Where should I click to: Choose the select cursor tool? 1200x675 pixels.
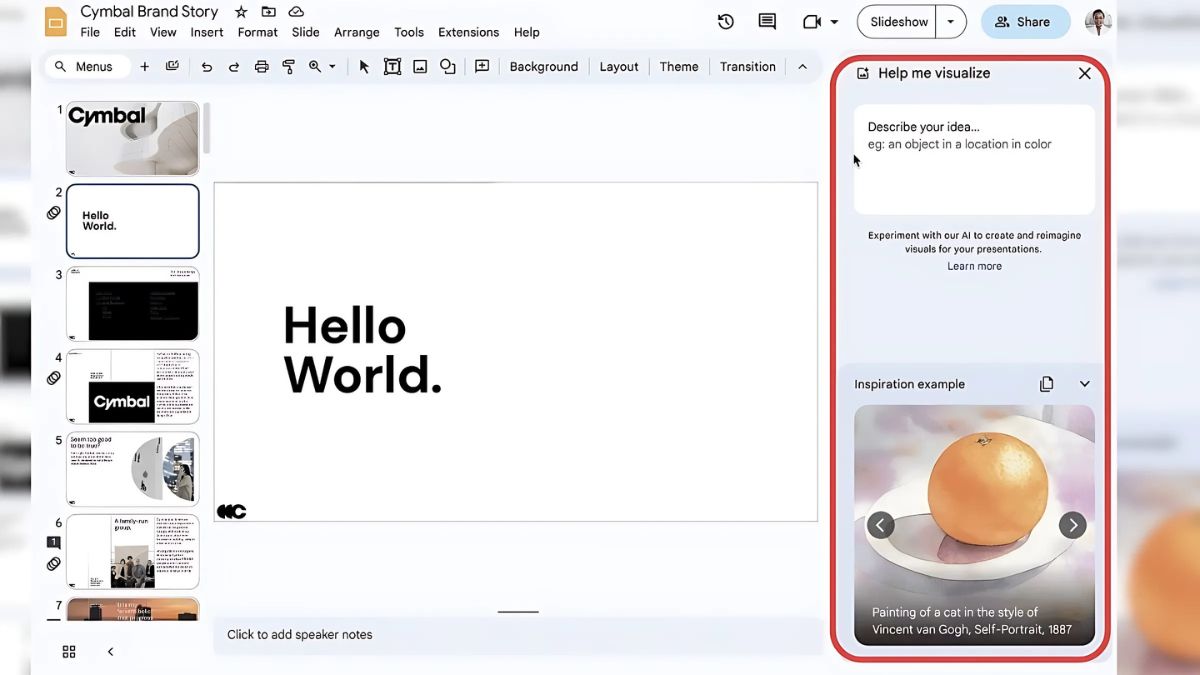(364, 67)
